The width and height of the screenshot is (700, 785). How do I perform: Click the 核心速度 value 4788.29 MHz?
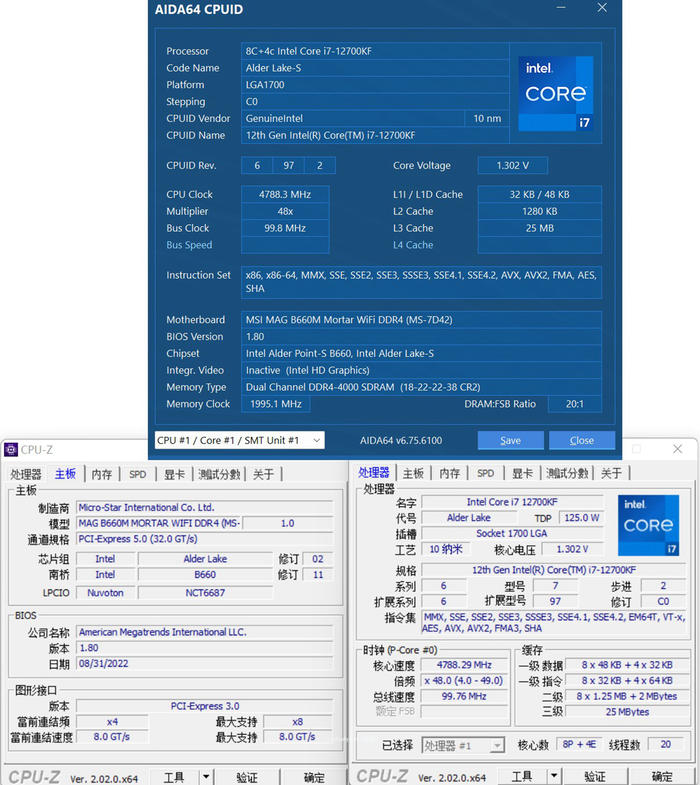pyautogui.click(x=464, y=665)
